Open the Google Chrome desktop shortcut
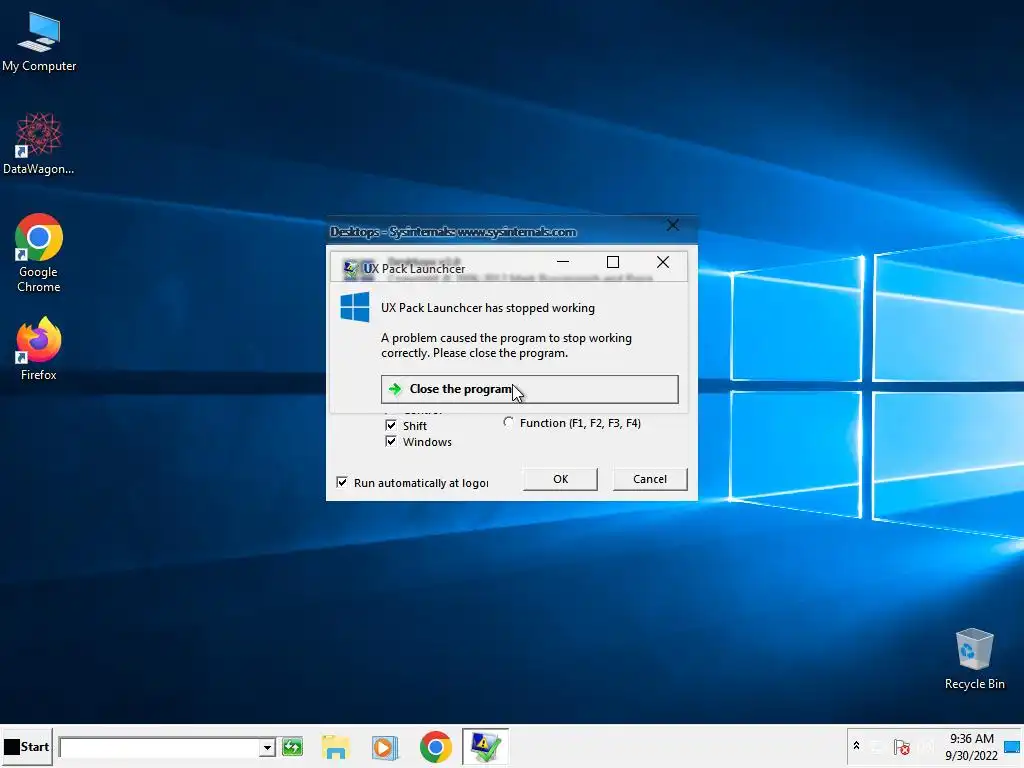1024x768 pixels. point(39,253)
